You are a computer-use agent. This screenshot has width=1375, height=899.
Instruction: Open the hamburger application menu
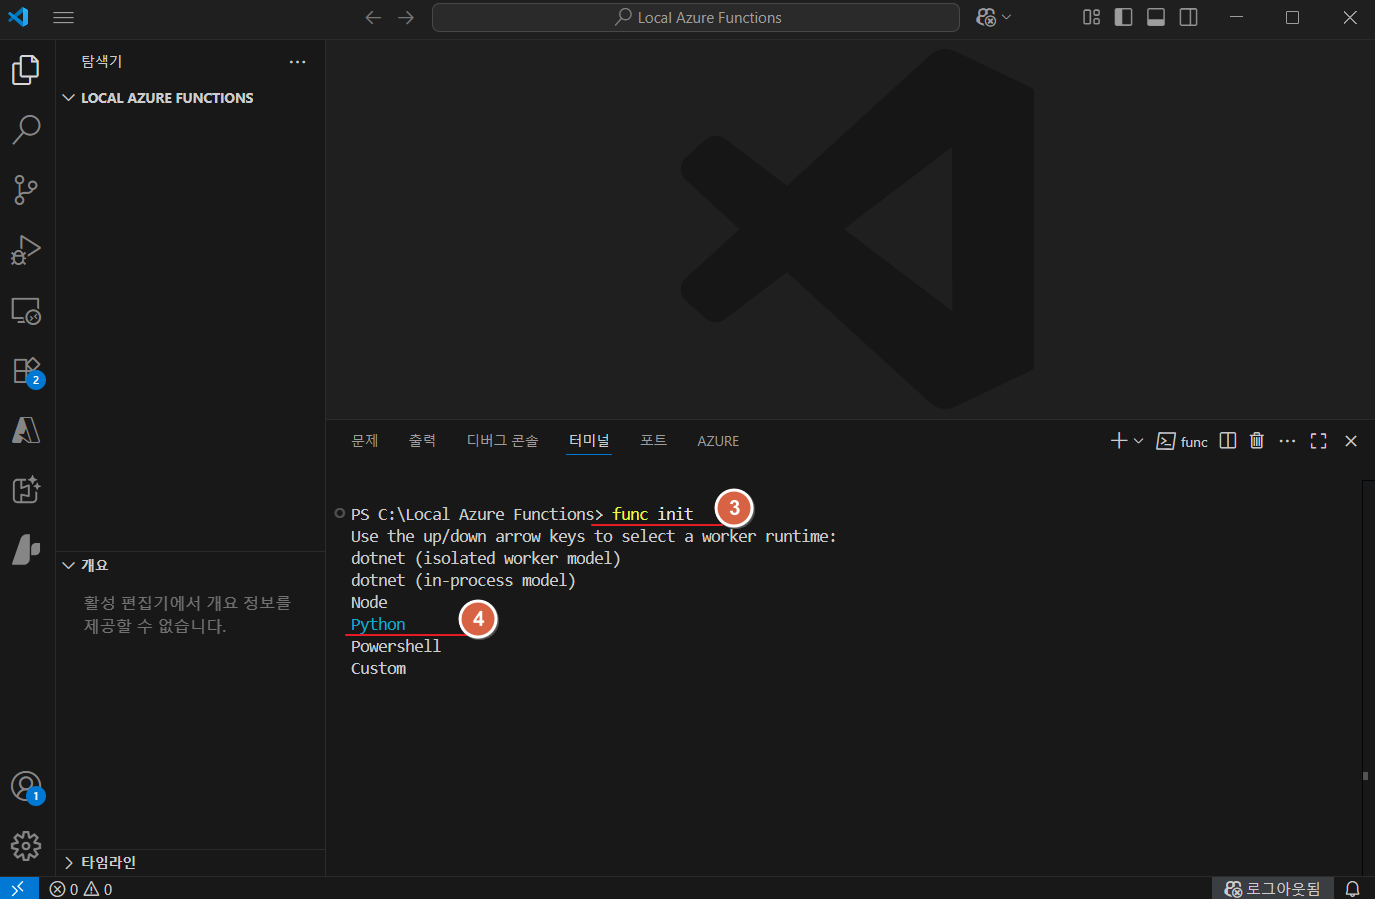[64, 18]
